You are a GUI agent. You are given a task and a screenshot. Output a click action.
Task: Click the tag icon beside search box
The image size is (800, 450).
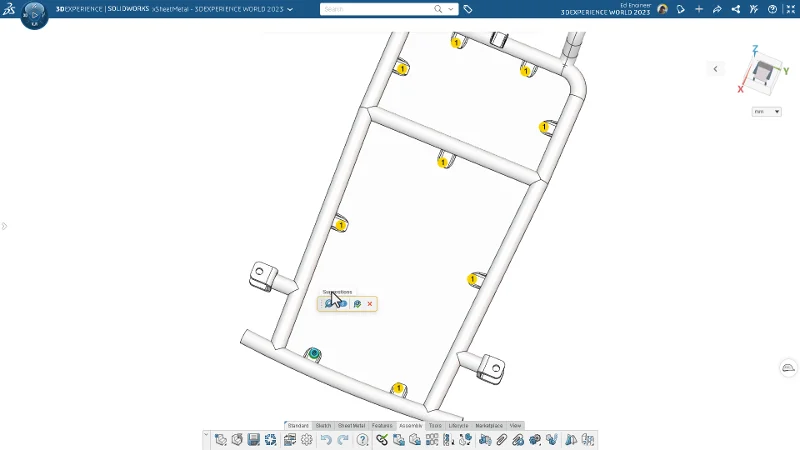pyautogui.click(x=468, y=9)
